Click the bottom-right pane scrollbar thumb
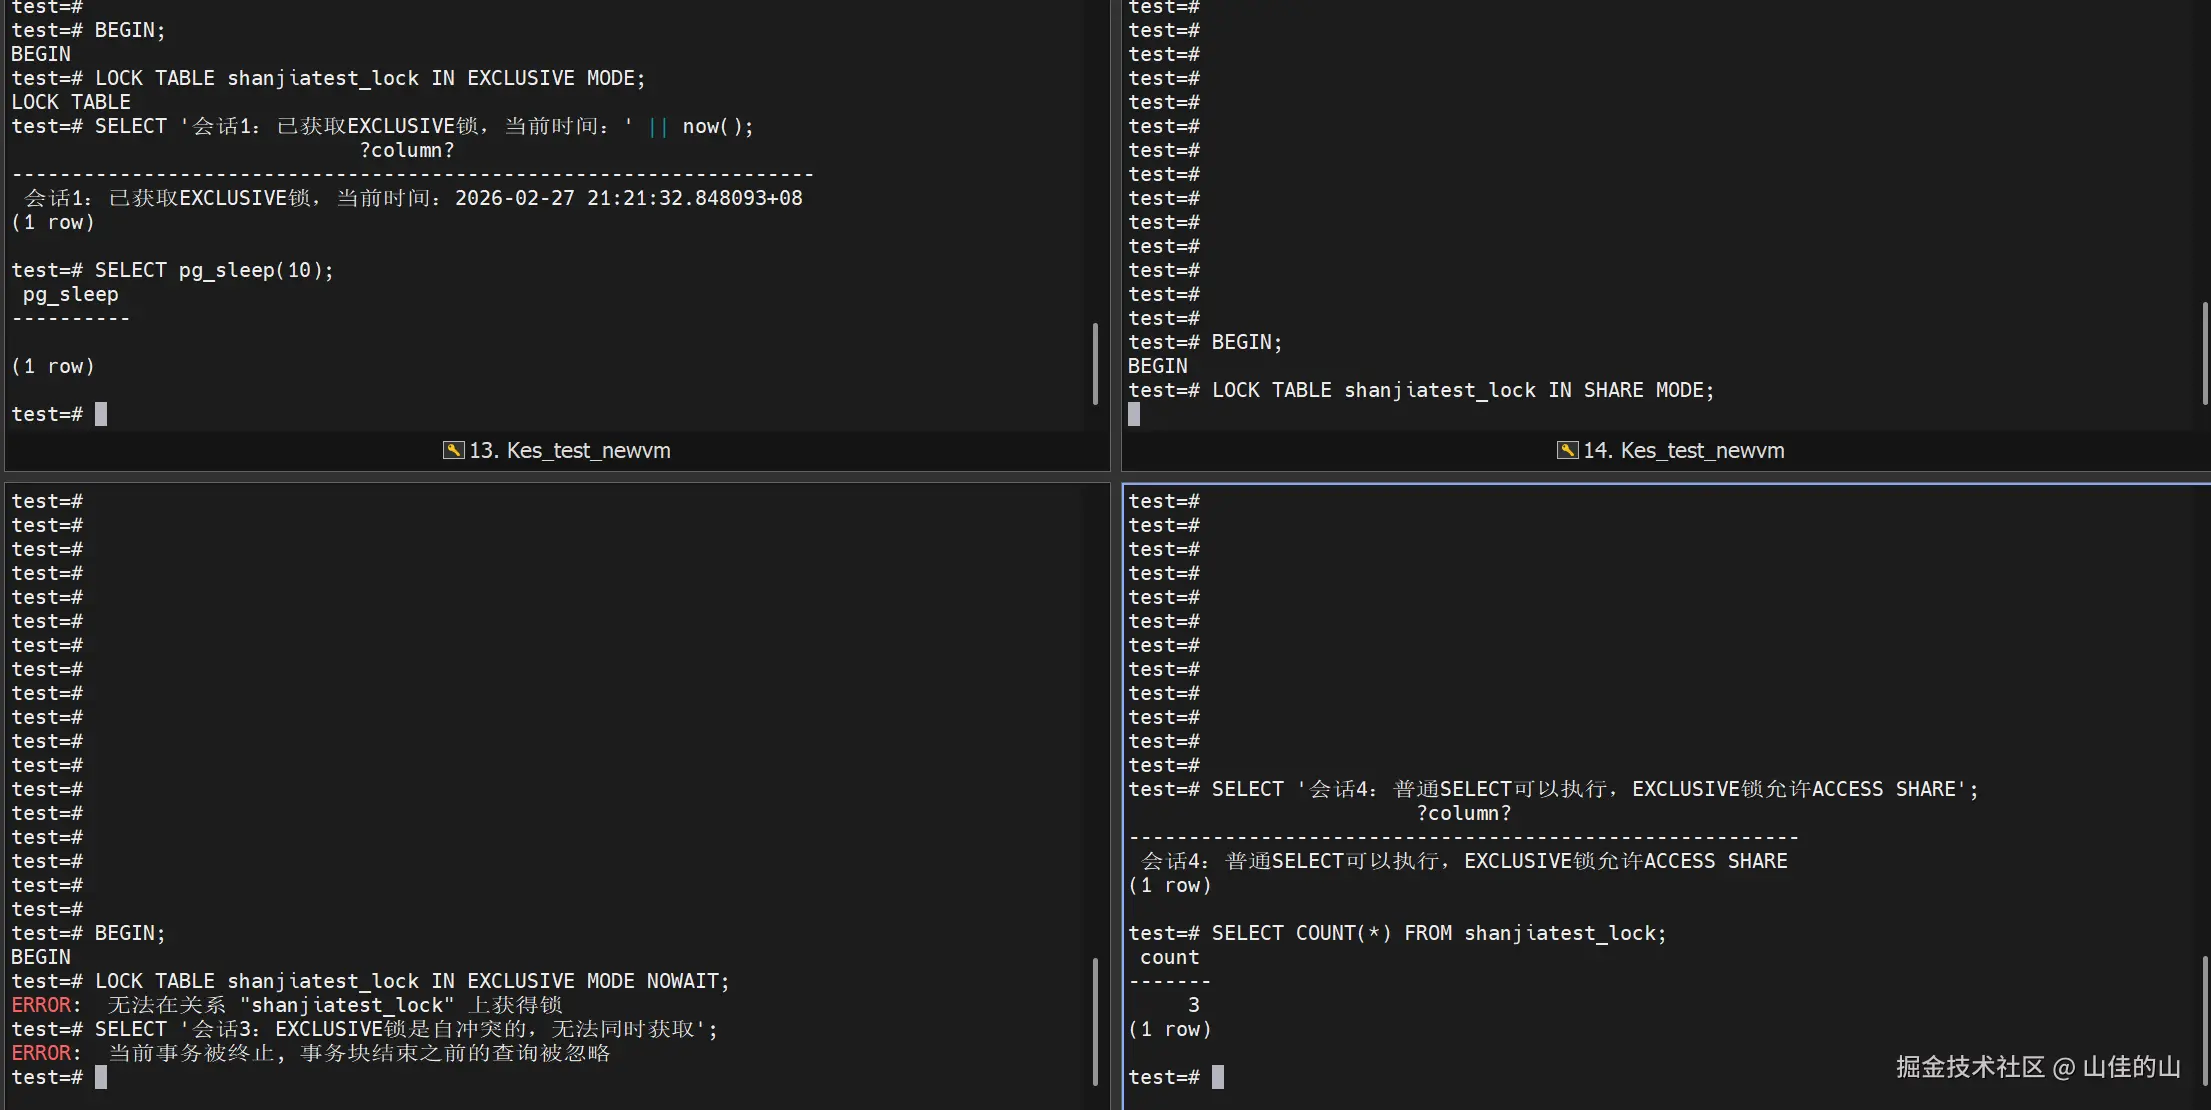Viewport: 2211px width, 1110px height. [x=2205, y=1020]
